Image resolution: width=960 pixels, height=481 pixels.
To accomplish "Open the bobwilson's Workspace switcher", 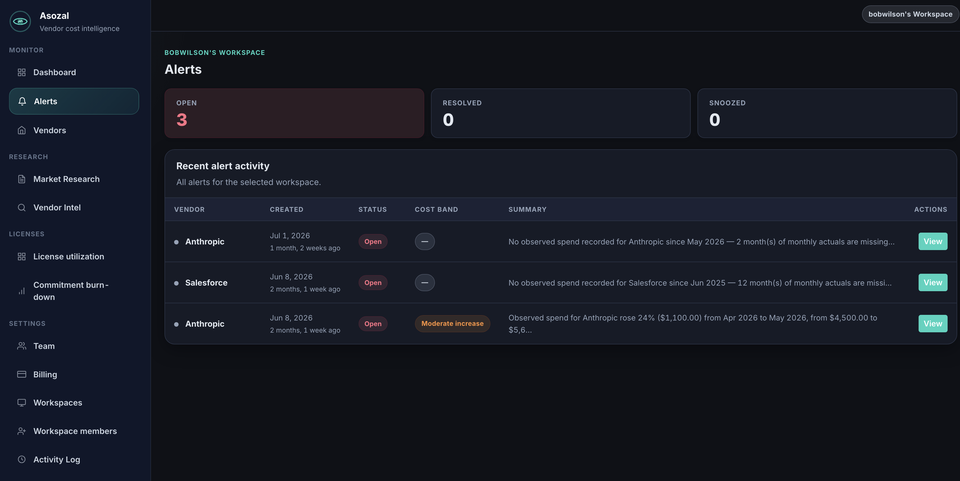I will 910,14.
